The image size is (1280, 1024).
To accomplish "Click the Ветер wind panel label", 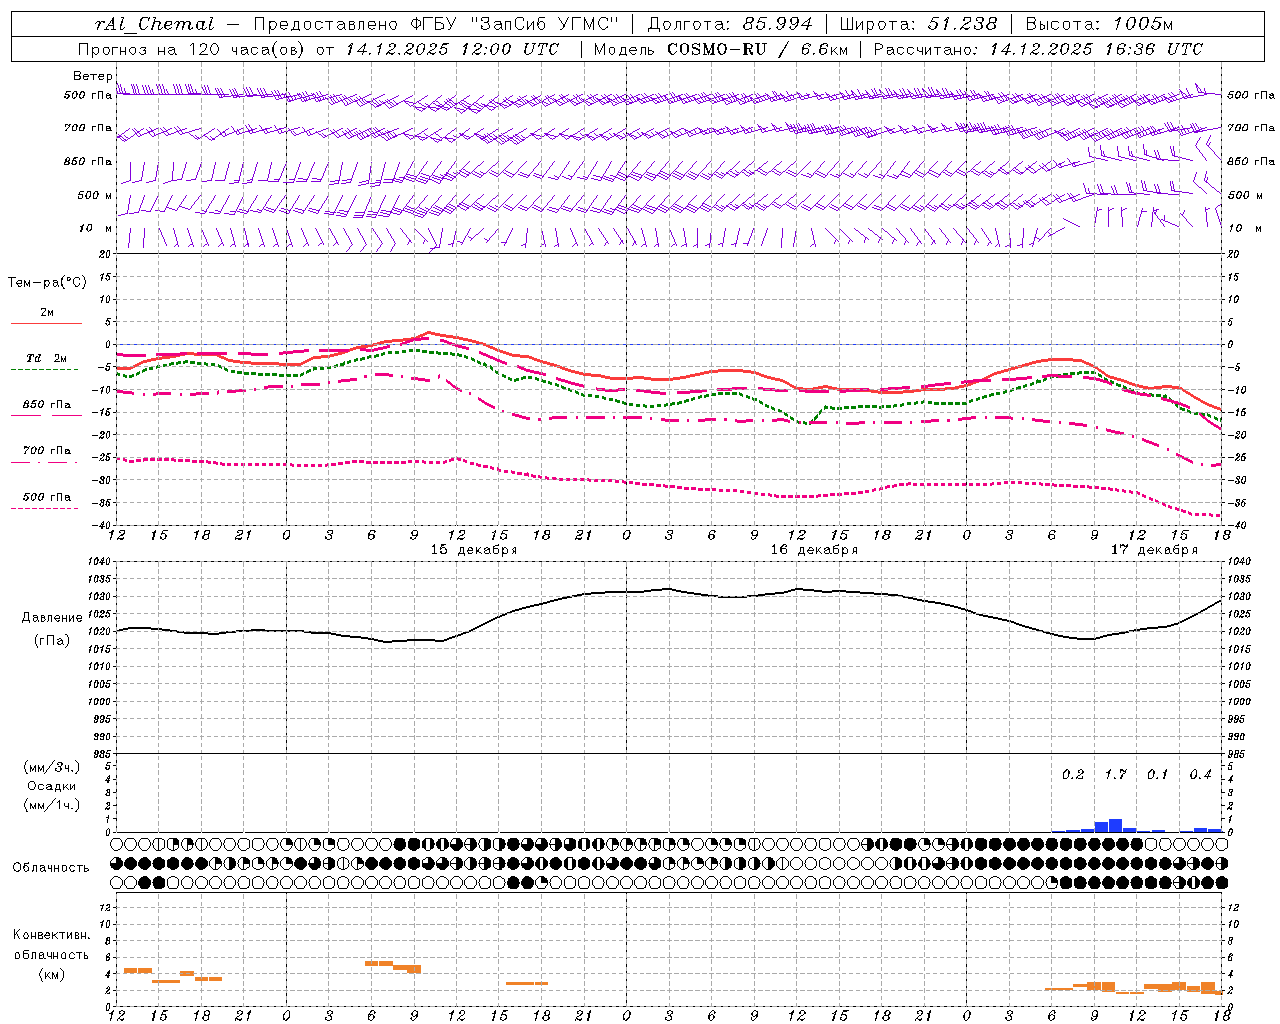I will (92, 76).
